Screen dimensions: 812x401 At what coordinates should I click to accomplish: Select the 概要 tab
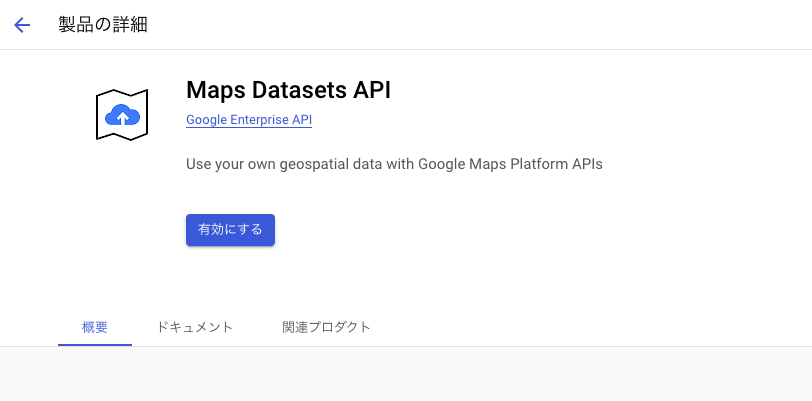coord(95,327)
